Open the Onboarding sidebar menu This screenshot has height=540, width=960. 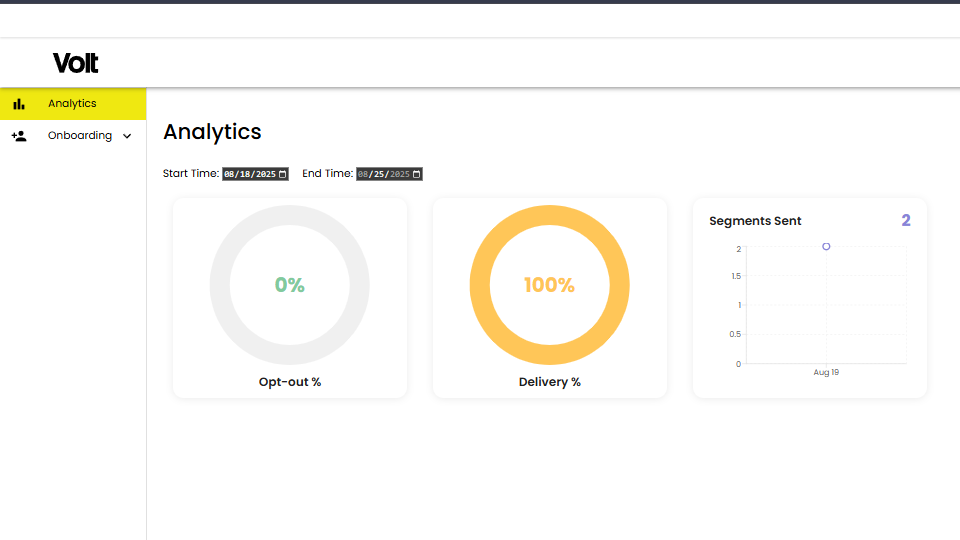79,136
